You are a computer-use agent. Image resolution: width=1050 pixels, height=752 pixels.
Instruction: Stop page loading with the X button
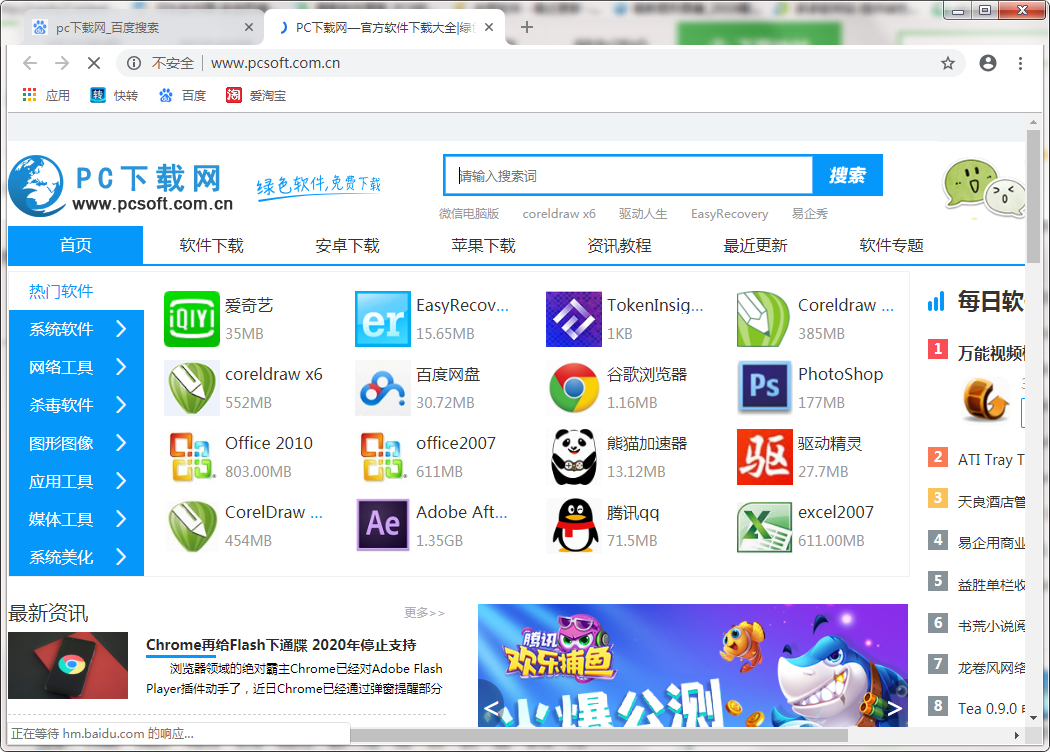coord(94,63)
